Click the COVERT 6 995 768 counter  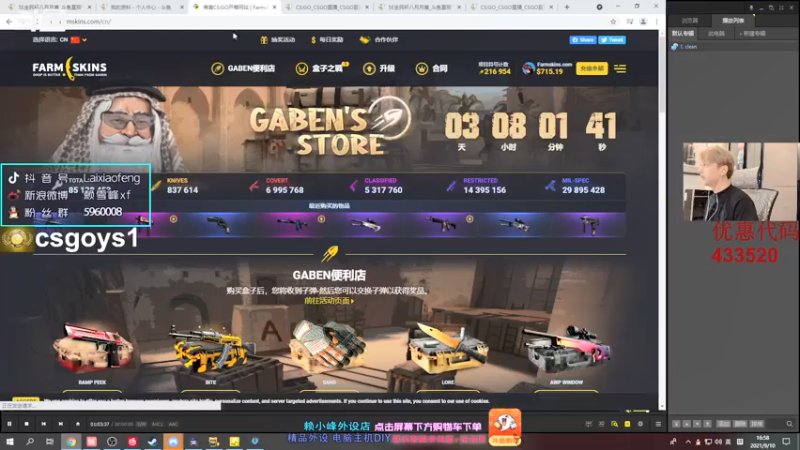[x=277, y=186]
